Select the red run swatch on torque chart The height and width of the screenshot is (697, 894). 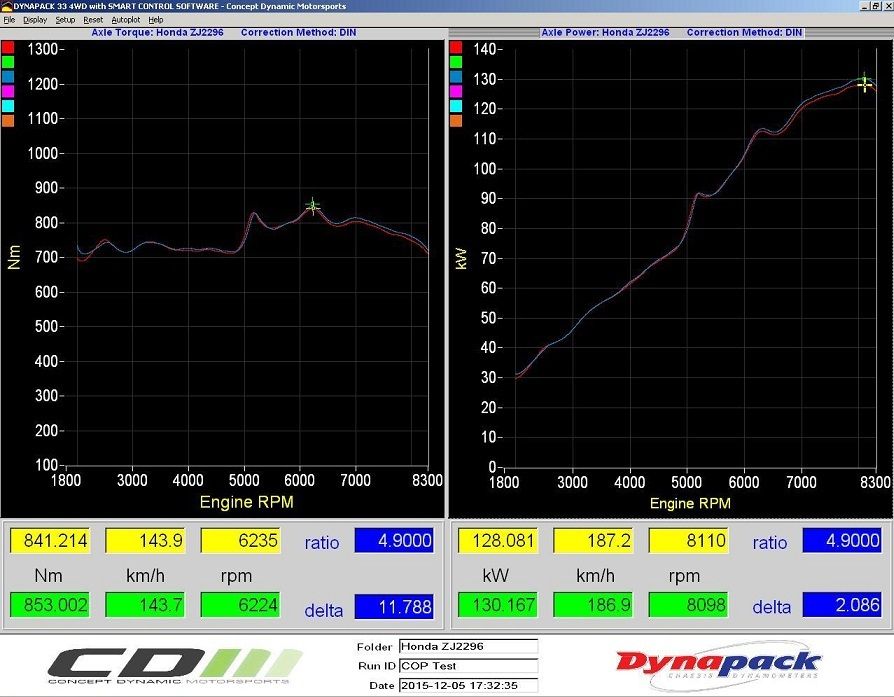(7, 47)
